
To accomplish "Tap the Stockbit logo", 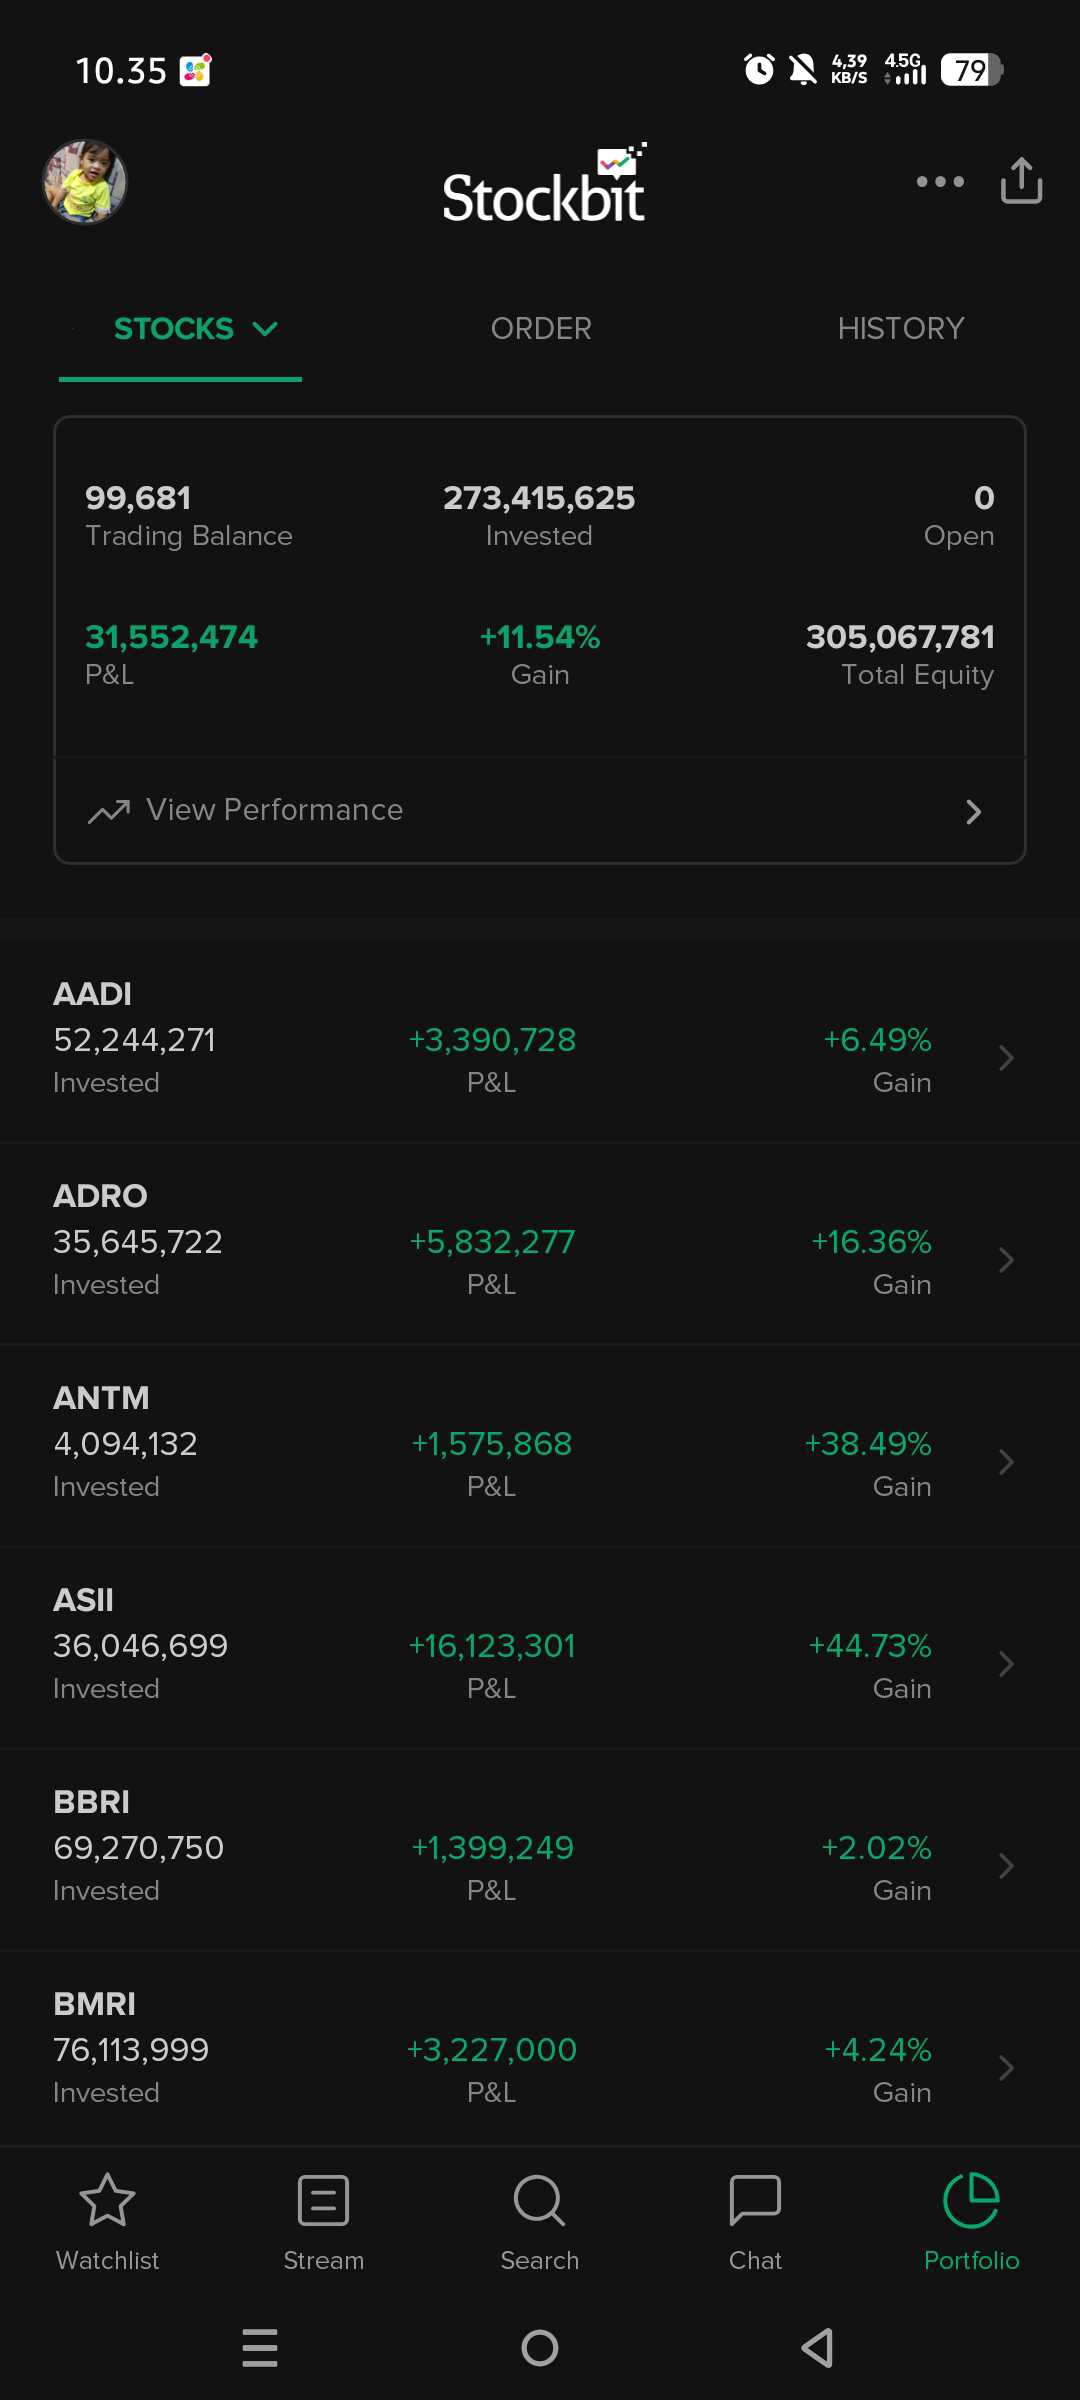I will coord(543,185).
